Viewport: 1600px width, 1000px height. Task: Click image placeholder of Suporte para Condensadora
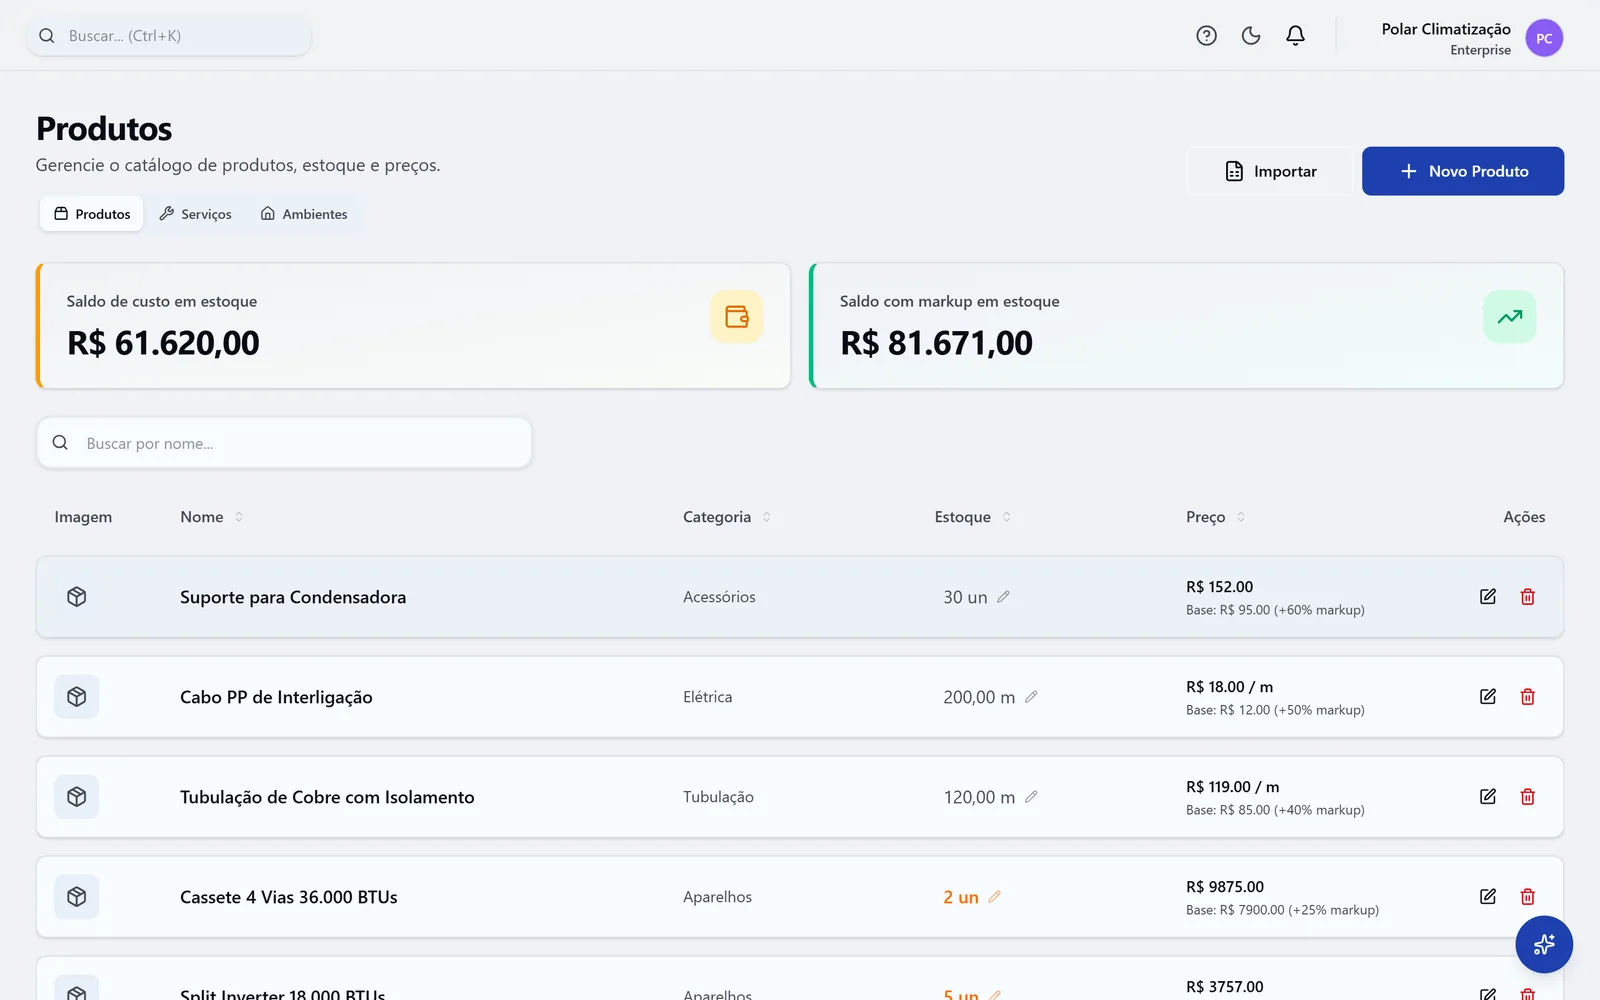coord(77,597)
